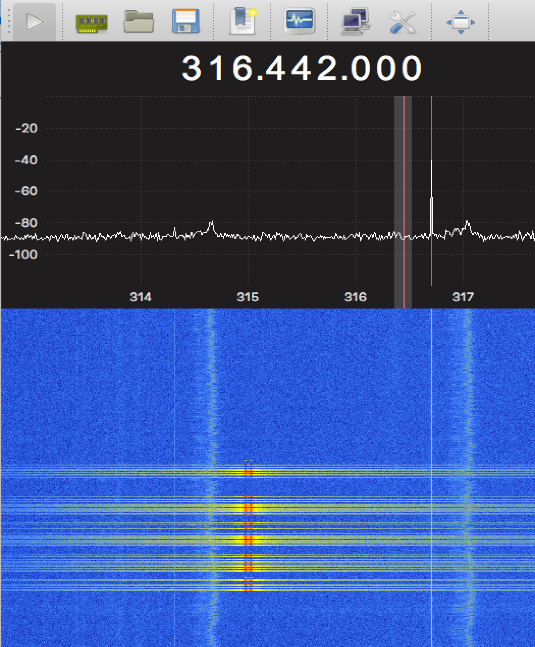
Task: Click the orange vertical line in waterfall
Action: pyautogui.click(x=431, y=475)
